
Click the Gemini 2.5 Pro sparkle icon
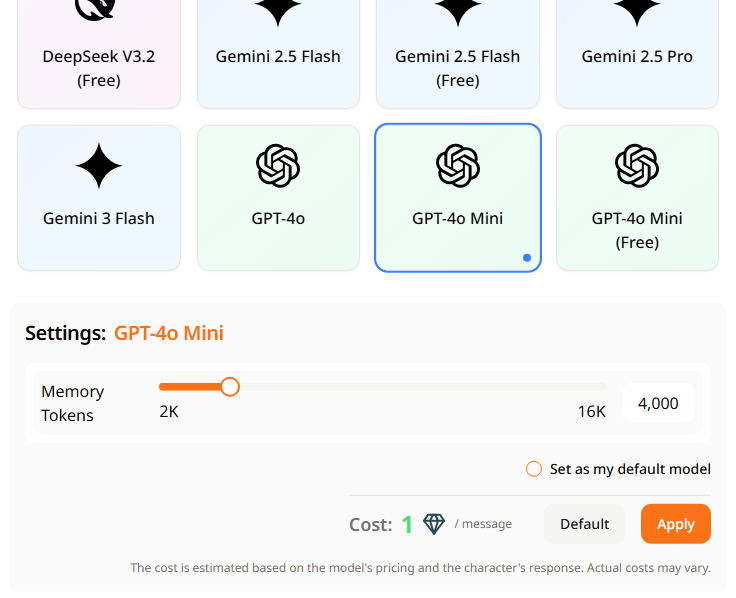637,9
